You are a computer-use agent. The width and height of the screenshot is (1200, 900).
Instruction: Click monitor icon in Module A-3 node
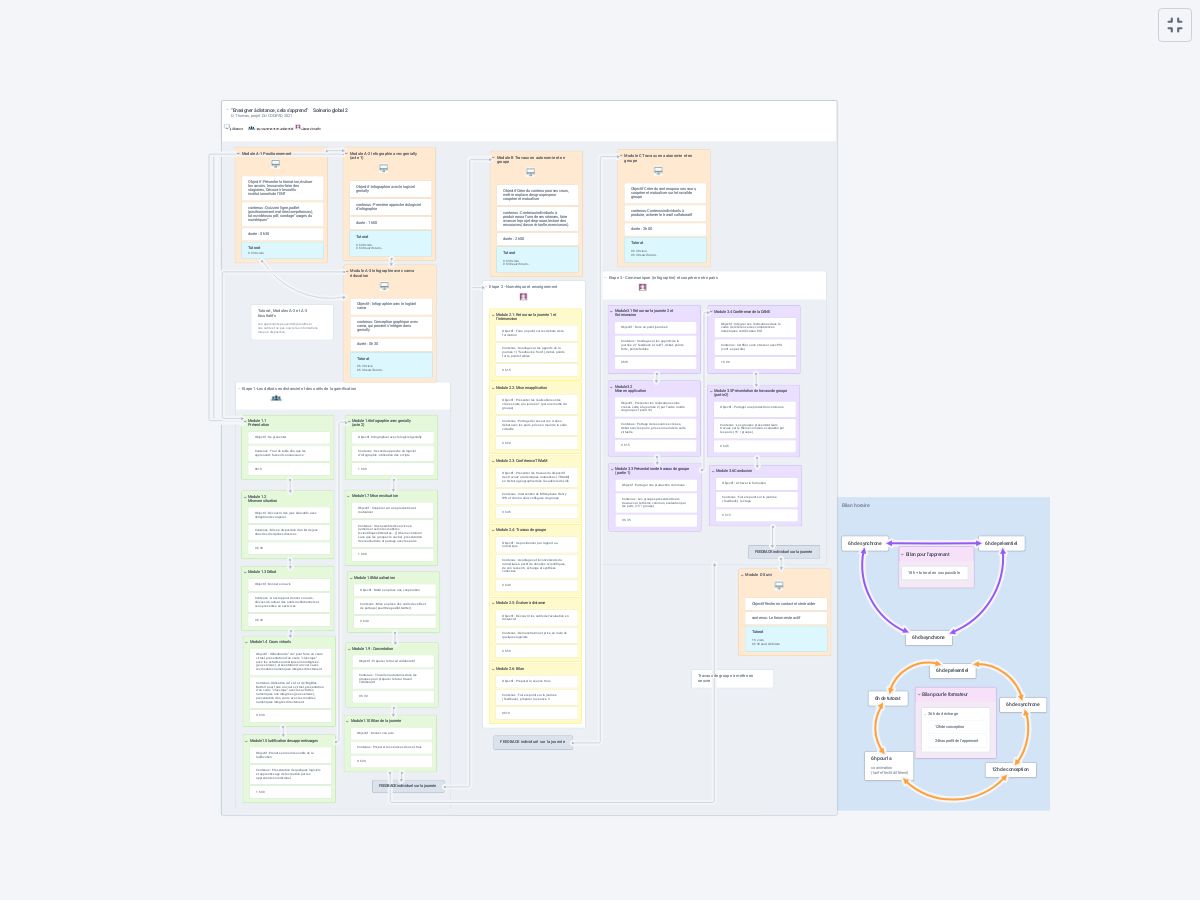(384, 286)
